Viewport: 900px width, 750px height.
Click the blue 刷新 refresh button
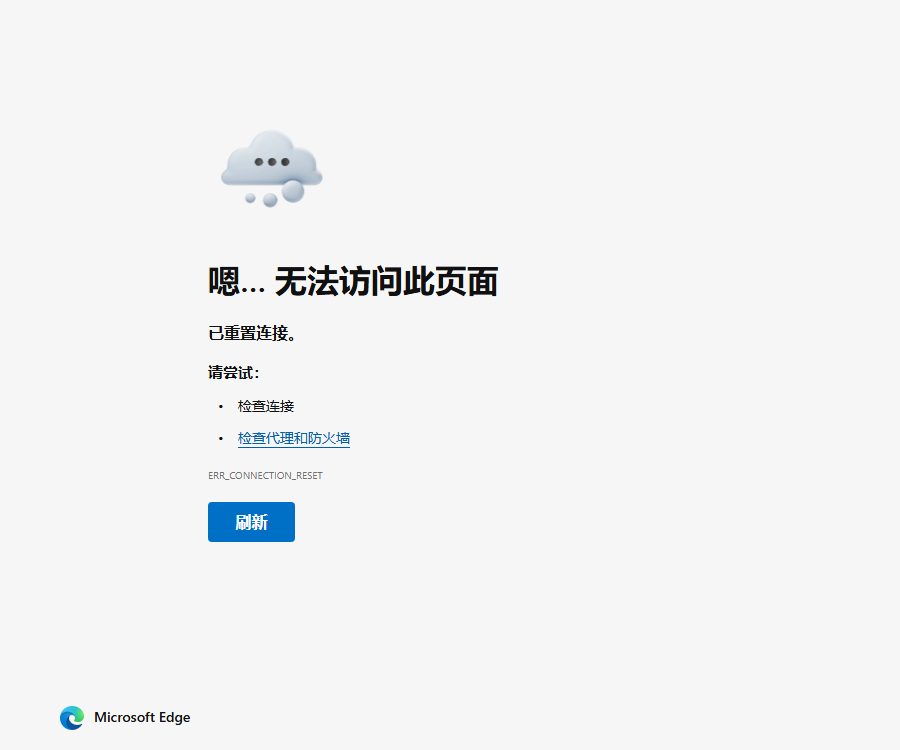[251, 522]
